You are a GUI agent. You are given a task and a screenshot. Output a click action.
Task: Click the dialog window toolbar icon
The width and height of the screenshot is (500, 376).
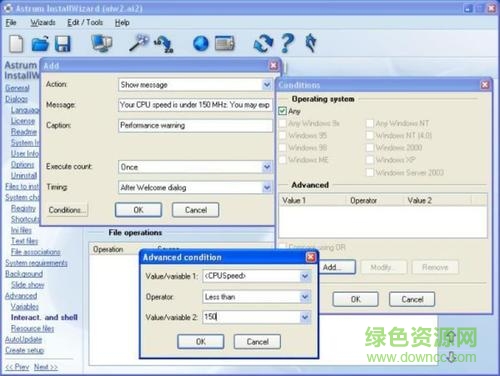coord(225,43)
